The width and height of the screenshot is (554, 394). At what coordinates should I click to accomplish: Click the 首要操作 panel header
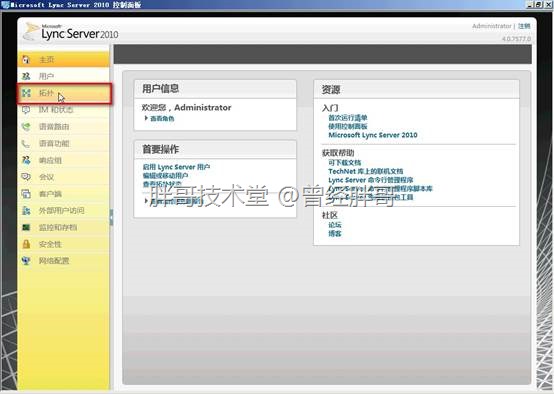tap(215, 149)
